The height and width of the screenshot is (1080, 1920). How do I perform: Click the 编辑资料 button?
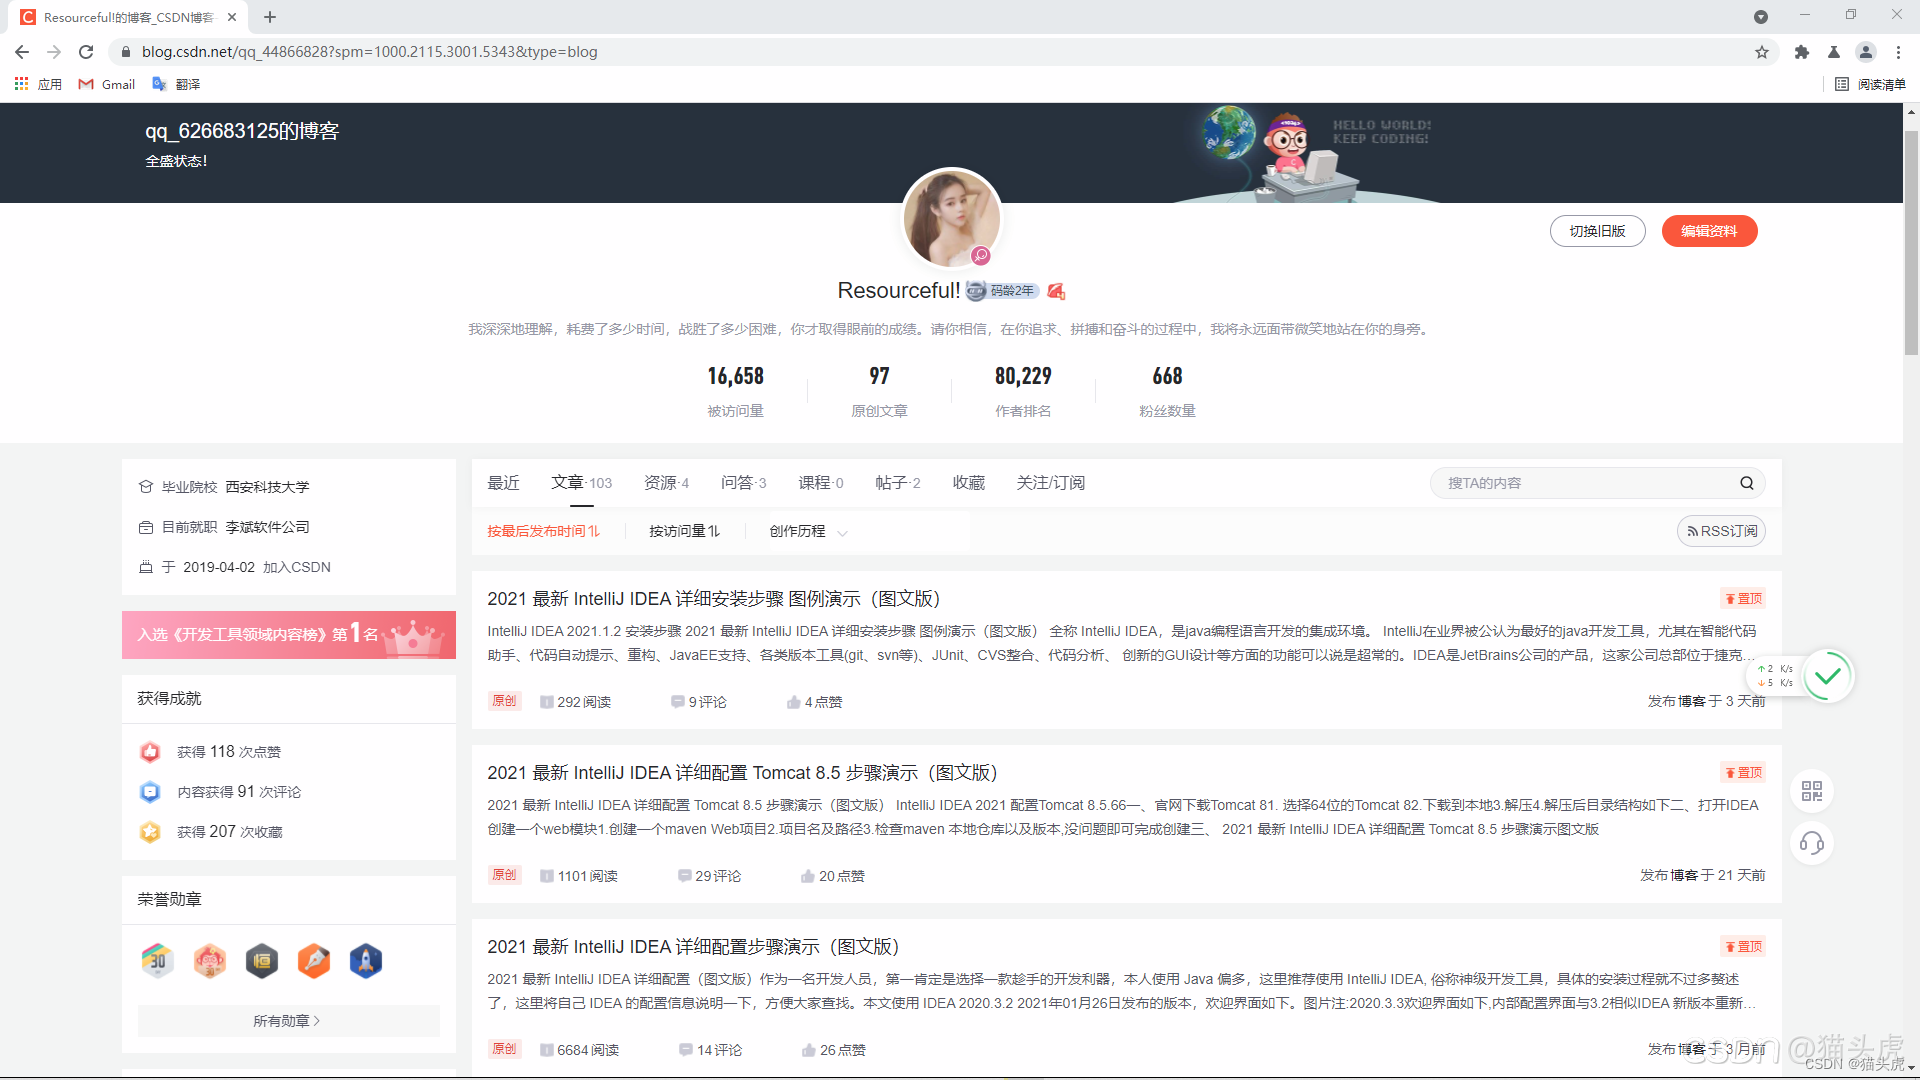[1708, 231]
